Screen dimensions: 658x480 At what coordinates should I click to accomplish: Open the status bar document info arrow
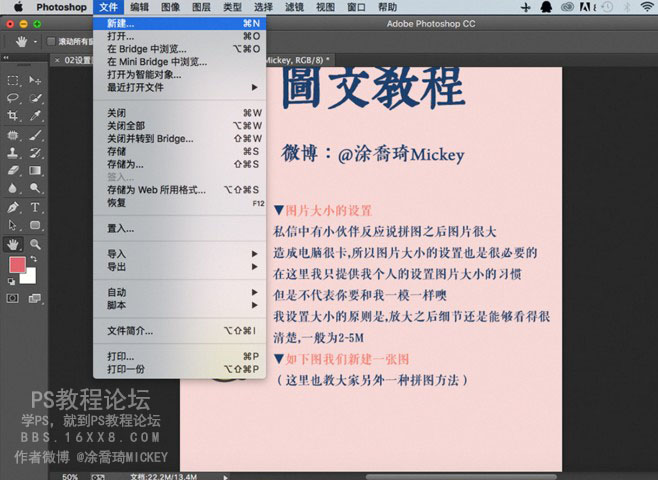pos(226,477)
